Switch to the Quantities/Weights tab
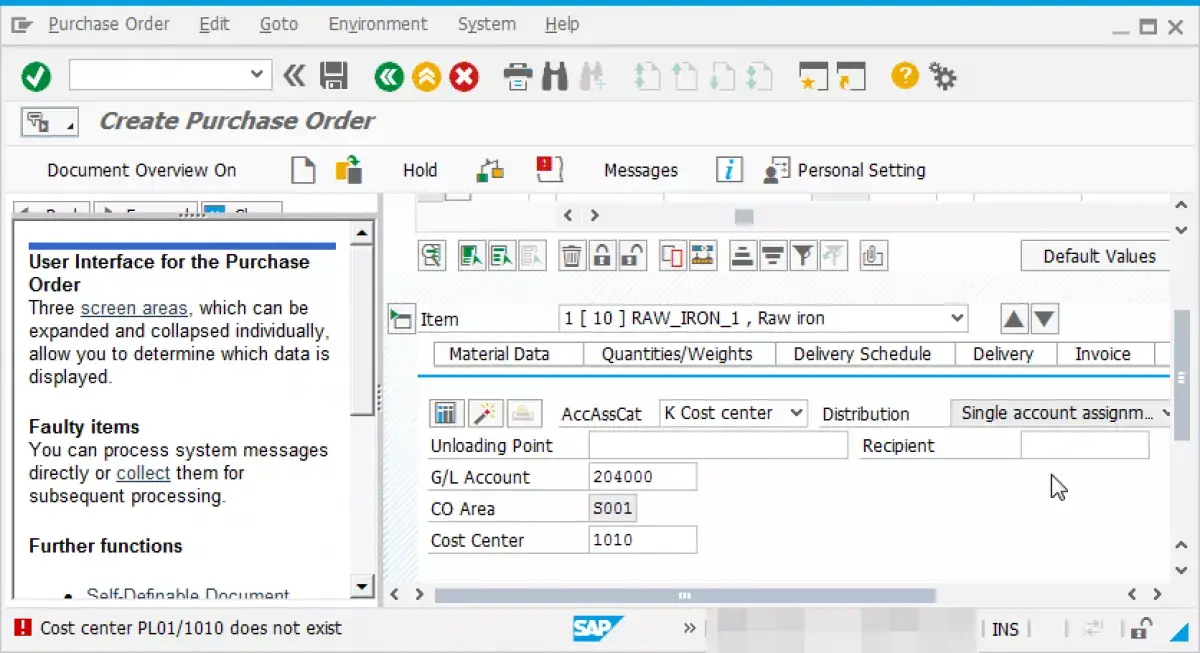 click(x=677, y=354)
